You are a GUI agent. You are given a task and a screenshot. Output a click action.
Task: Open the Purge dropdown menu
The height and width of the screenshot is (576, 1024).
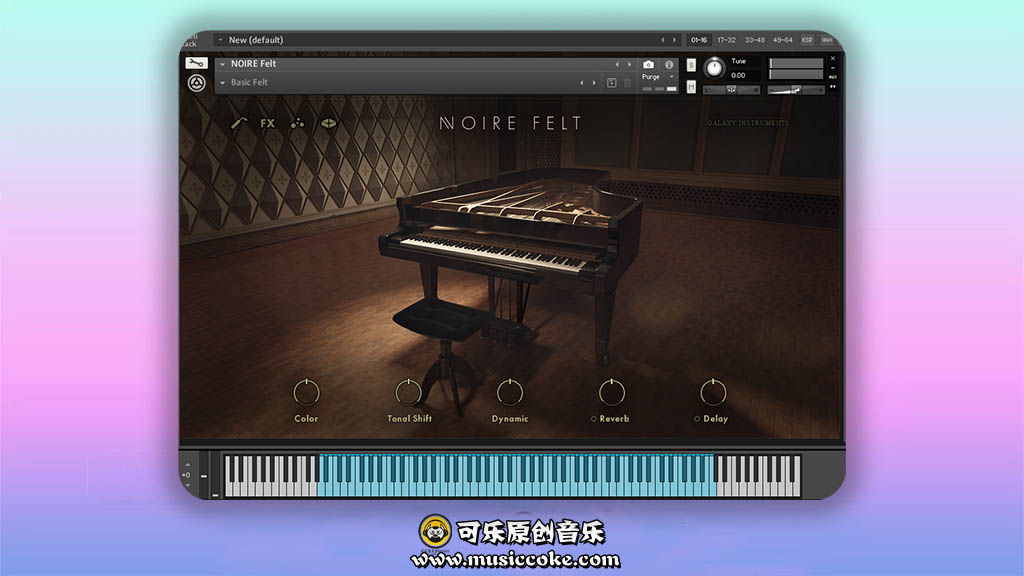point(657,76)
